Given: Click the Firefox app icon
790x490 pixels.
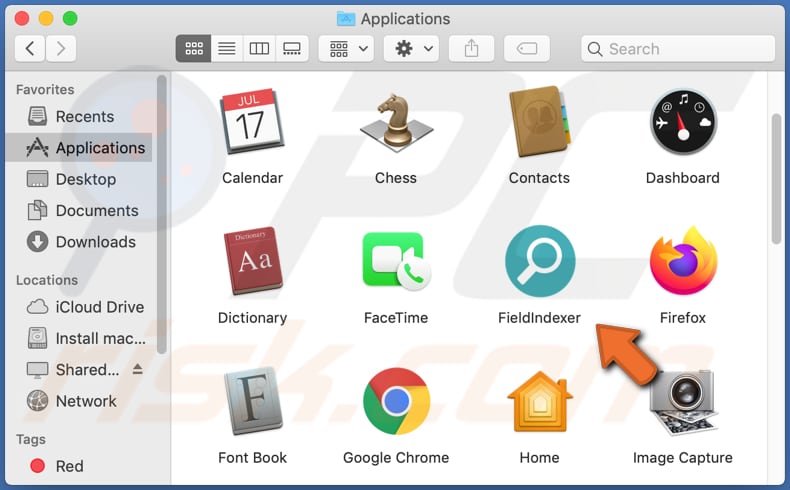Looking at the screenshot, I should point(683,261).
